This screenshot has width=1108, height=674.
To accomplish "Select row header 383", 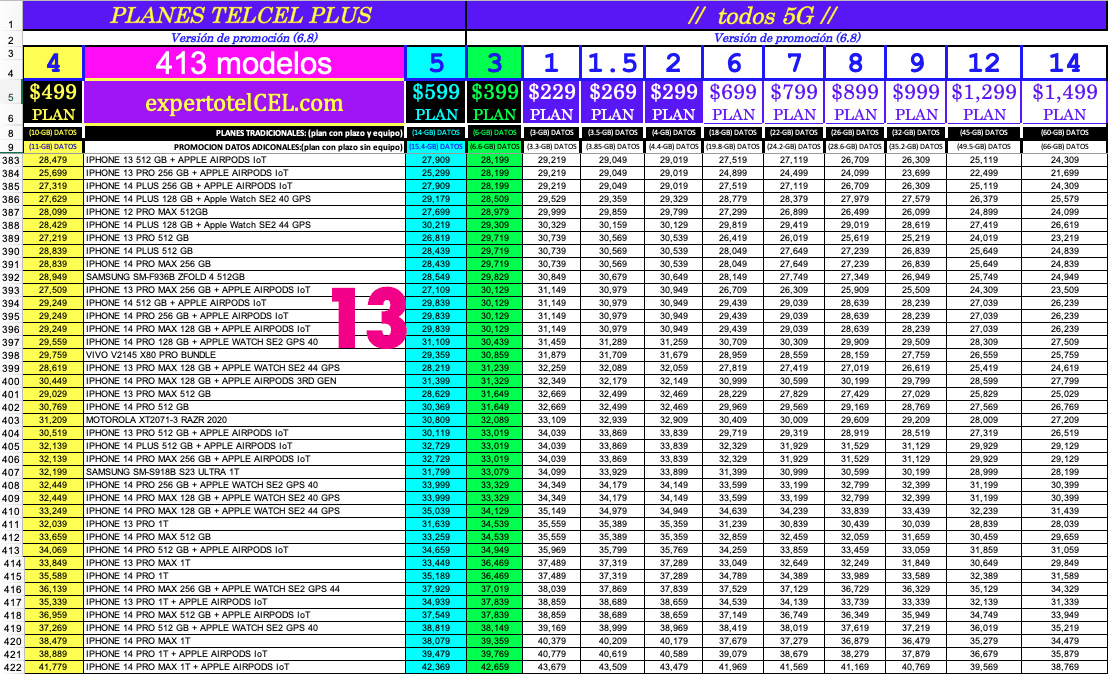I will (11, 160).
